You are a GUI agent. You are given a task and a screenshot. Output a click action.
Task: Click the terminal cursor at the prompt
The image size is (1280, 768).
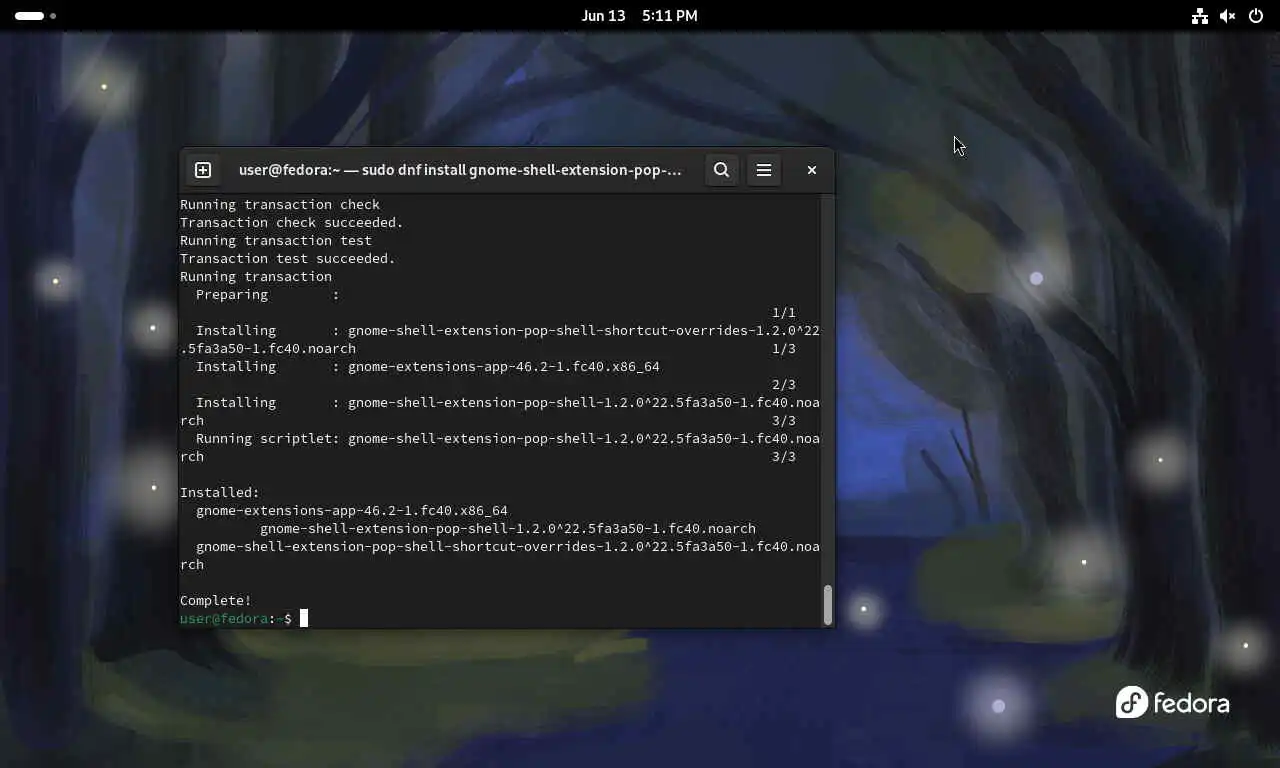(304, 618)
